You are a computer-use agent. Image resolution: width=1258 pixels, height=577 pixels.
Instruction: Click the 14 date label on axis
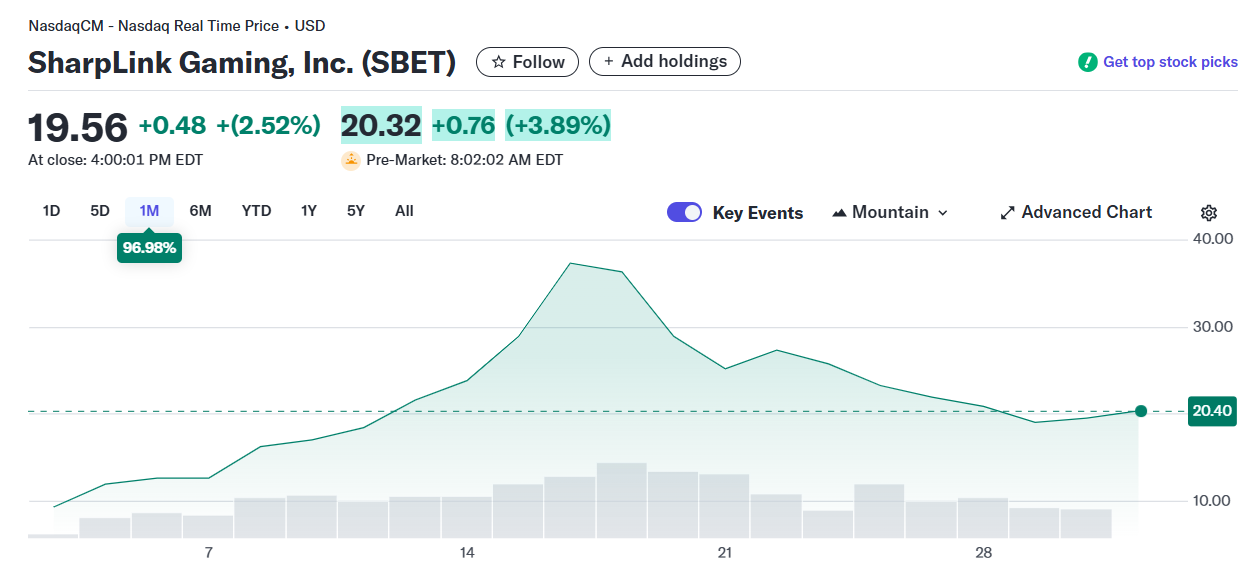click(x=467, y=553)
